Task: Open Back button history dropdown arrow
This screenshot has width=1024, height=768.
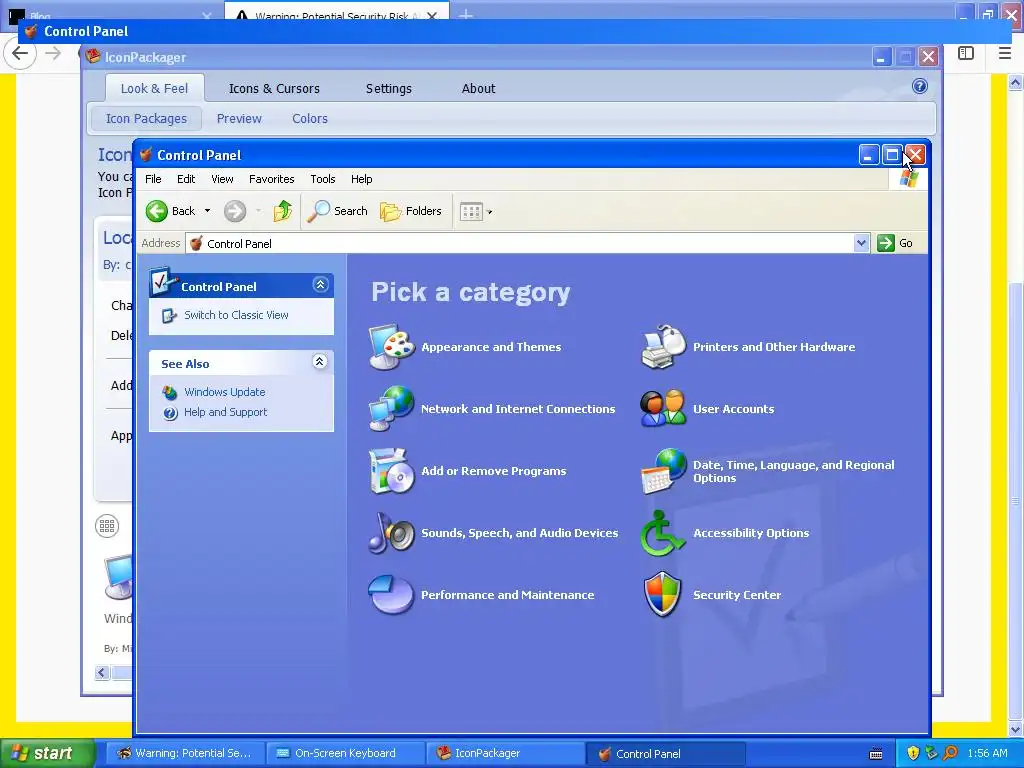Action: (207, 211)
